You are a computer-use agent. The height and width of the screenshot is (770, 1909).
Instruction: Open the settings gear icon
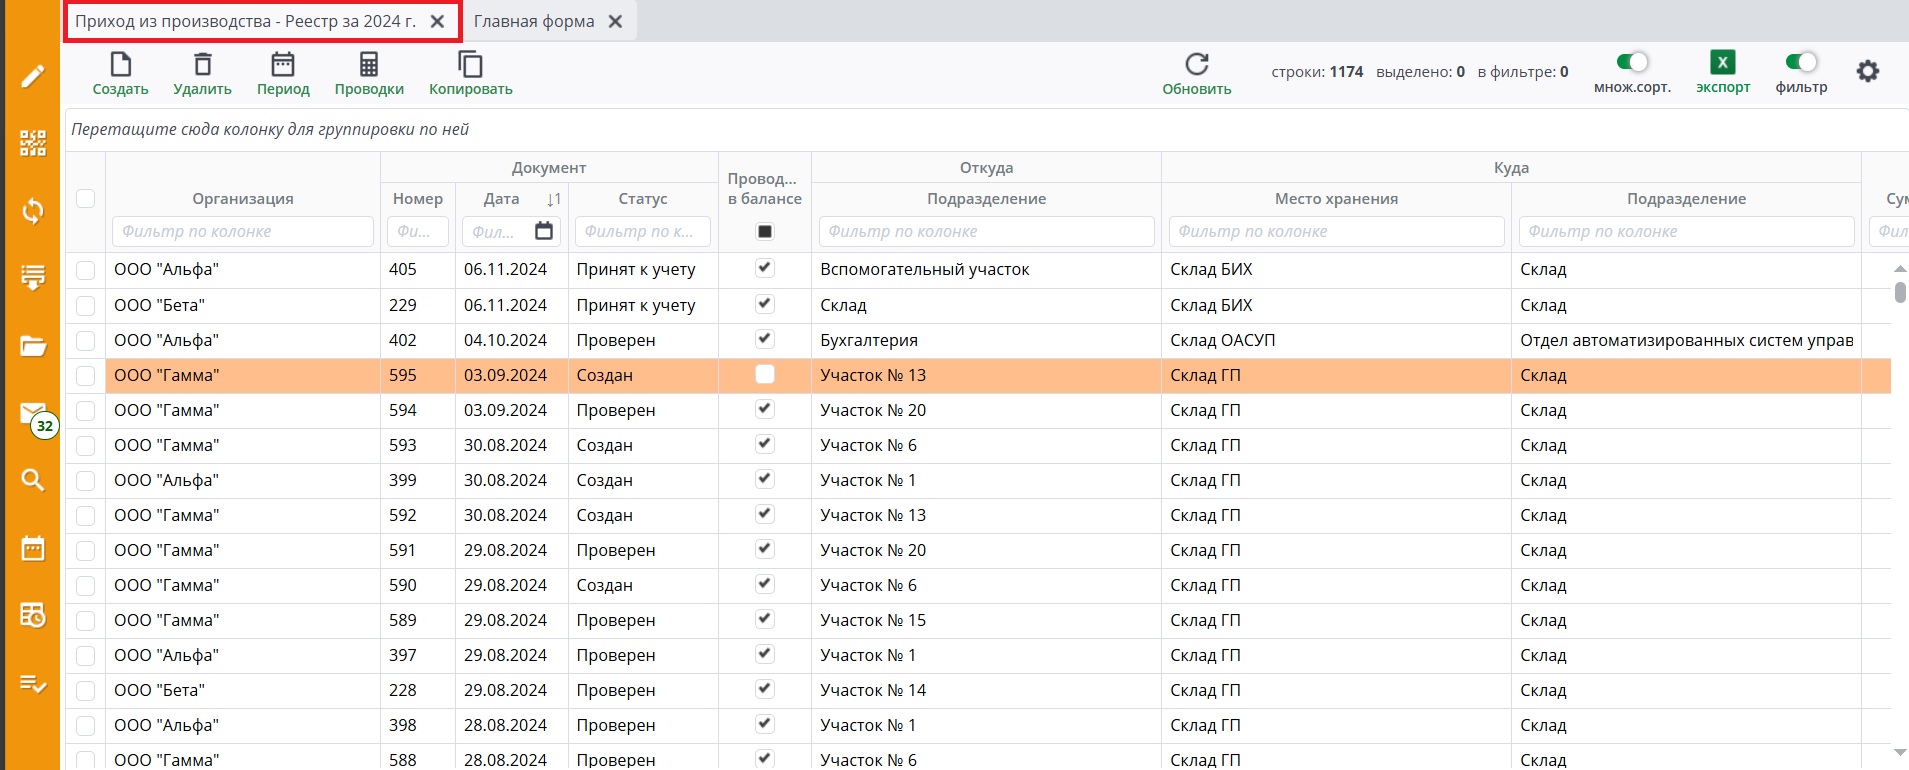click(x=1867, y=71)
